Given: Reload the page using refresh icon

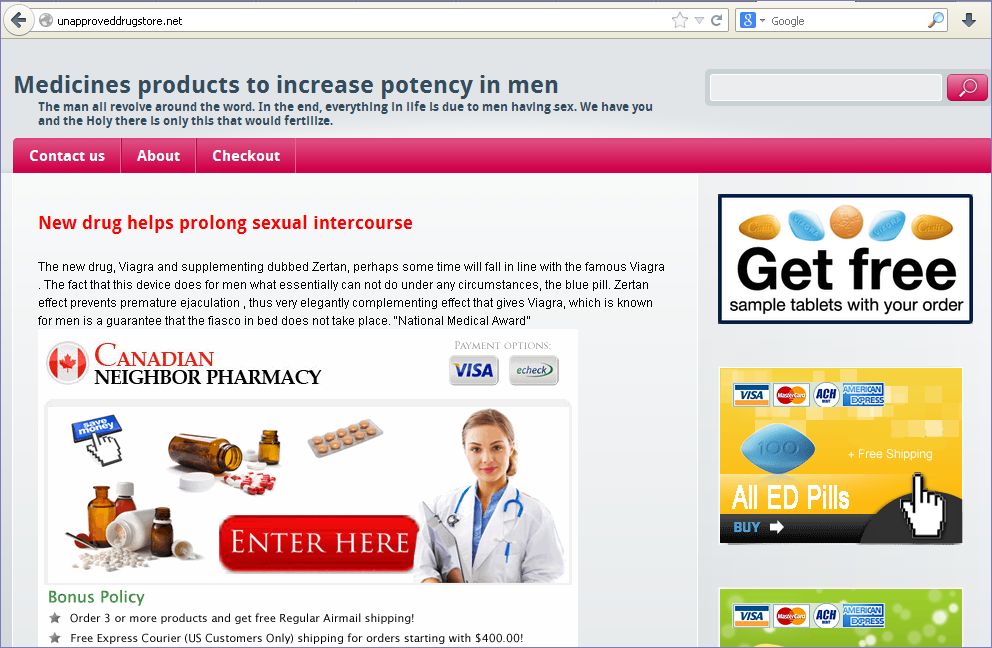Looking at the screenshot, I should (717, 20).
